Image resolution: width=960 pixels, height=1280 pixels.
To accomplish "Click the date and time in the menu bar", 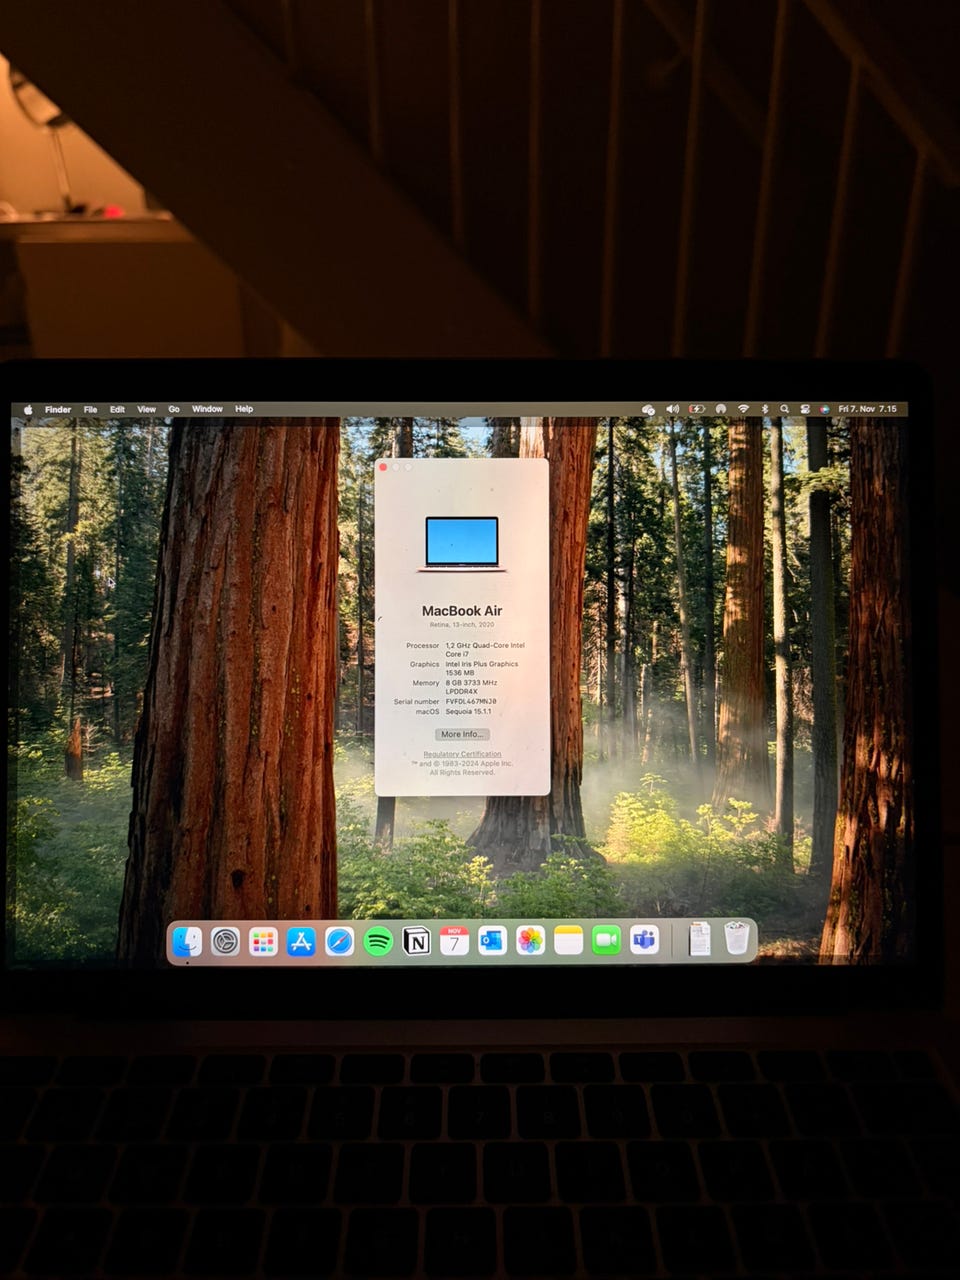I will click(868, 409).
